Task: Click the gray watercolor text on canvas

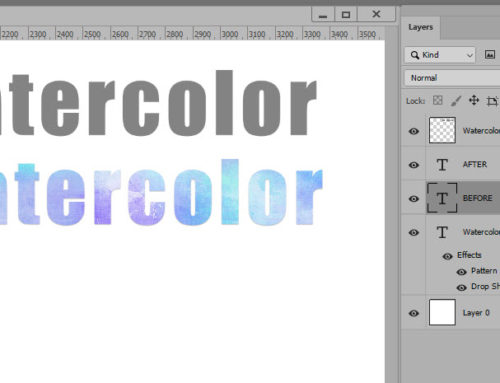Action: tap(158, 103)
